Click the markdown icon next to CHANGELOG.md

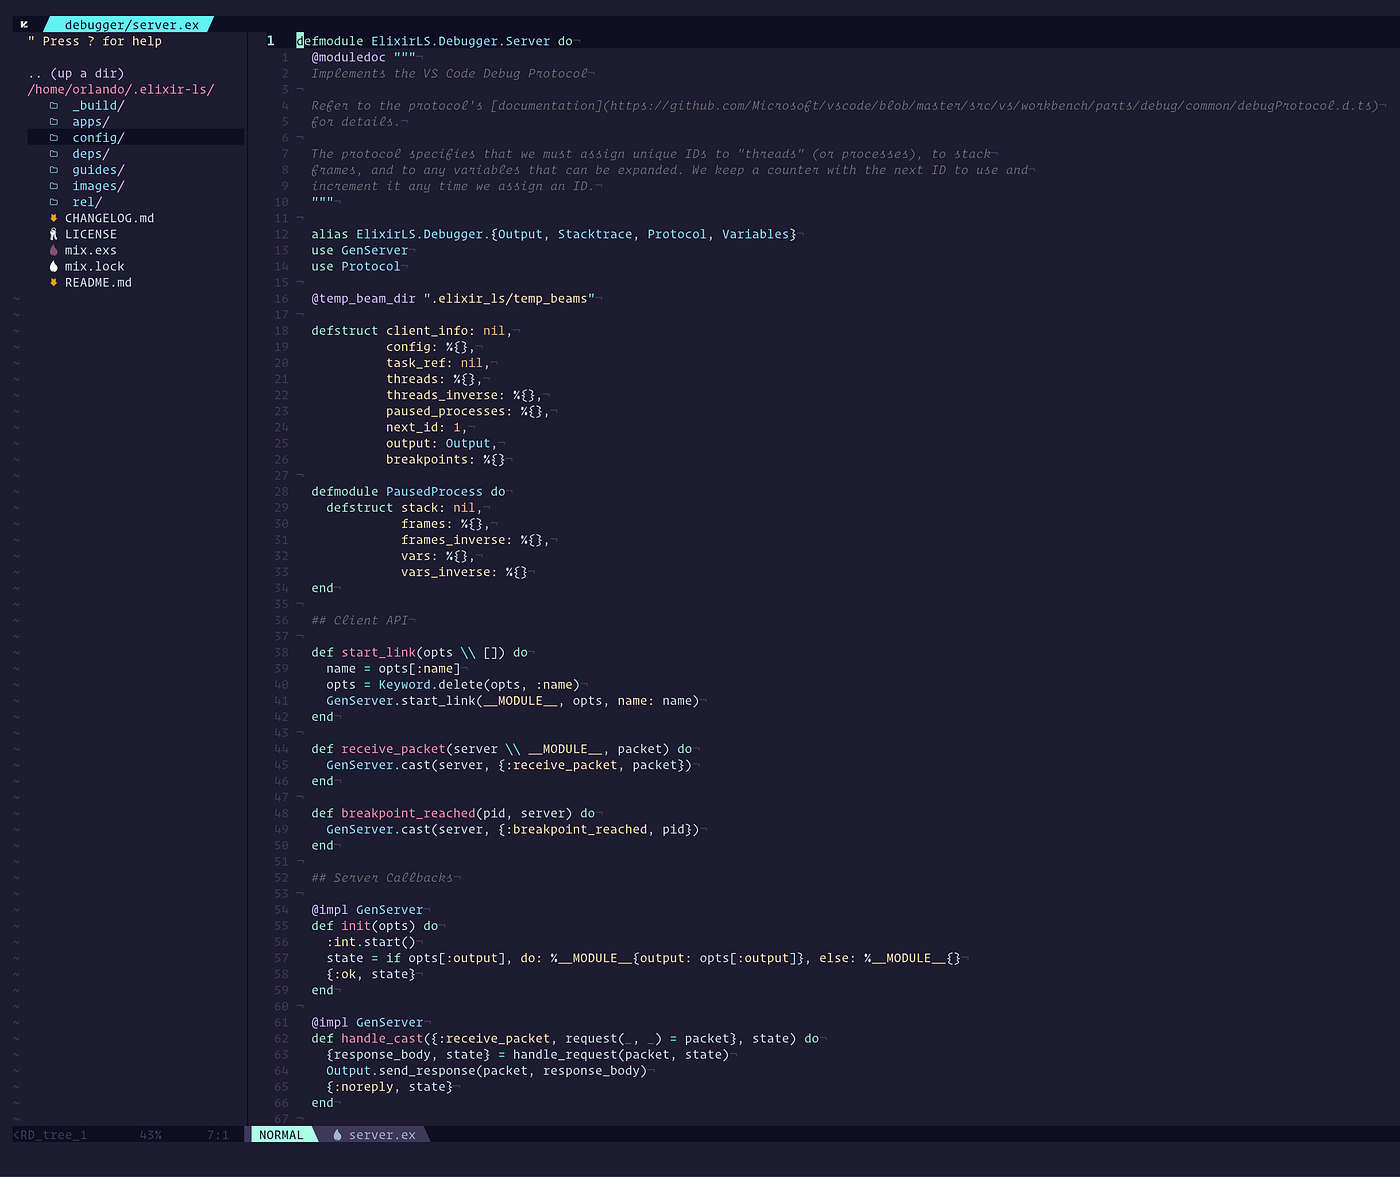[x=53, y=218]
